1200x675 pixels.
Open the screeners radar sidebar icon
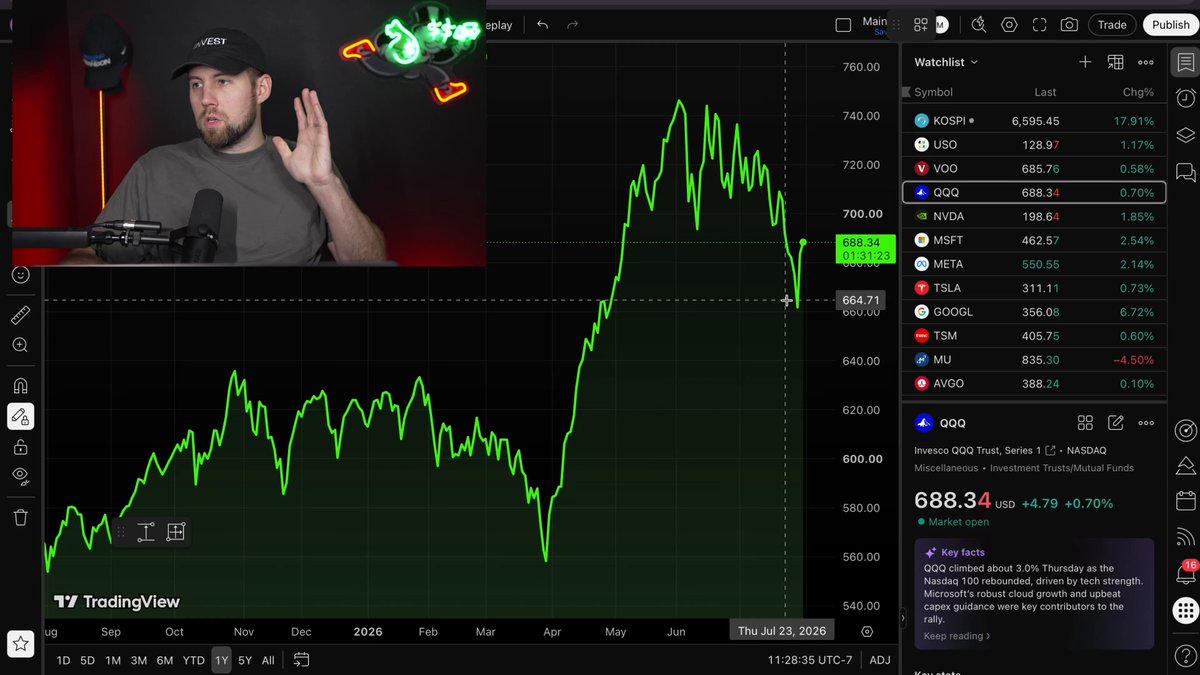1185,431
